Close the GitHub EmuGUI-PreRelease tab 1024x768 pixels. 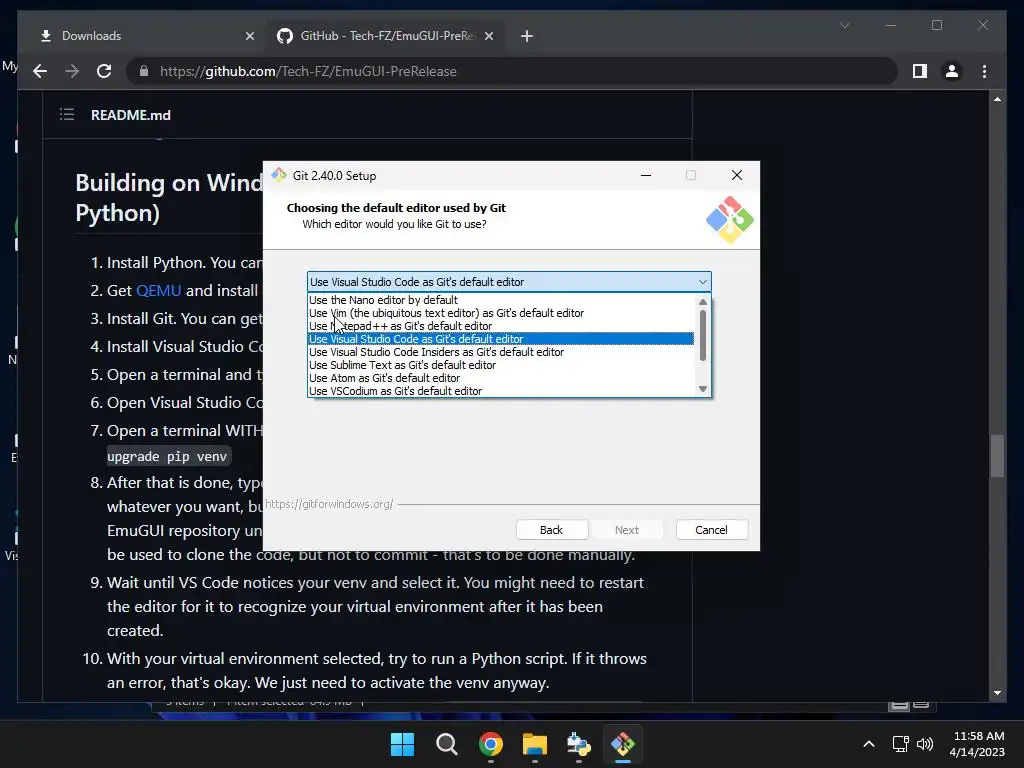[x=489, y=36]
